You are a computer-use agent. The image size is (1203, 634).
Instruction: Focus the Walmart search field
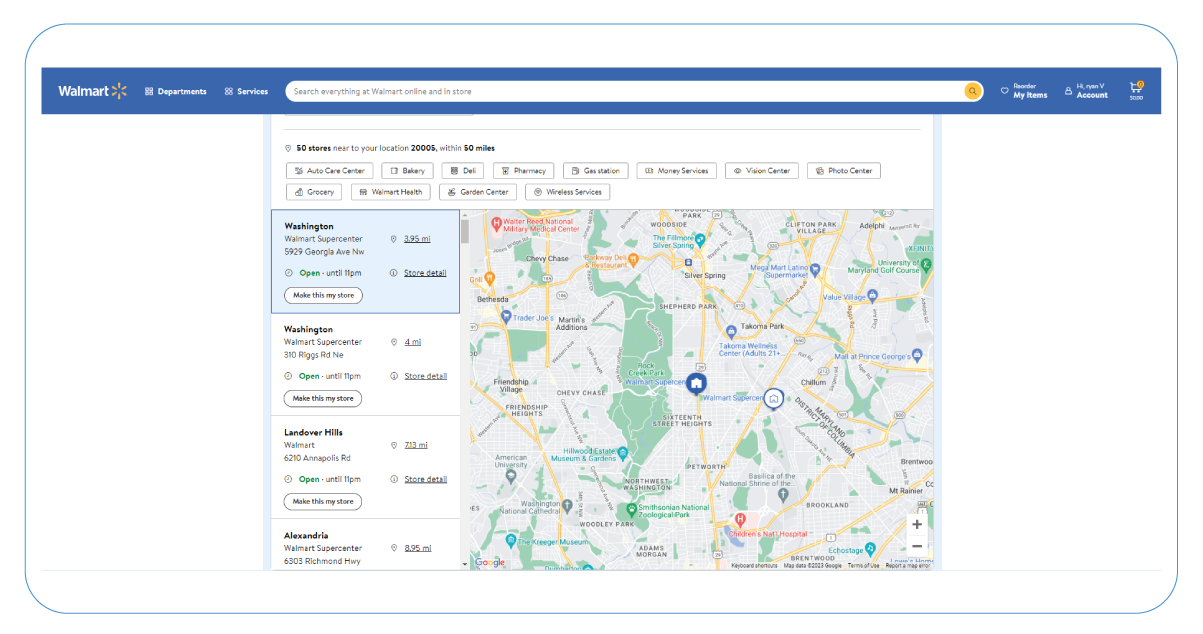pos(626,91)
